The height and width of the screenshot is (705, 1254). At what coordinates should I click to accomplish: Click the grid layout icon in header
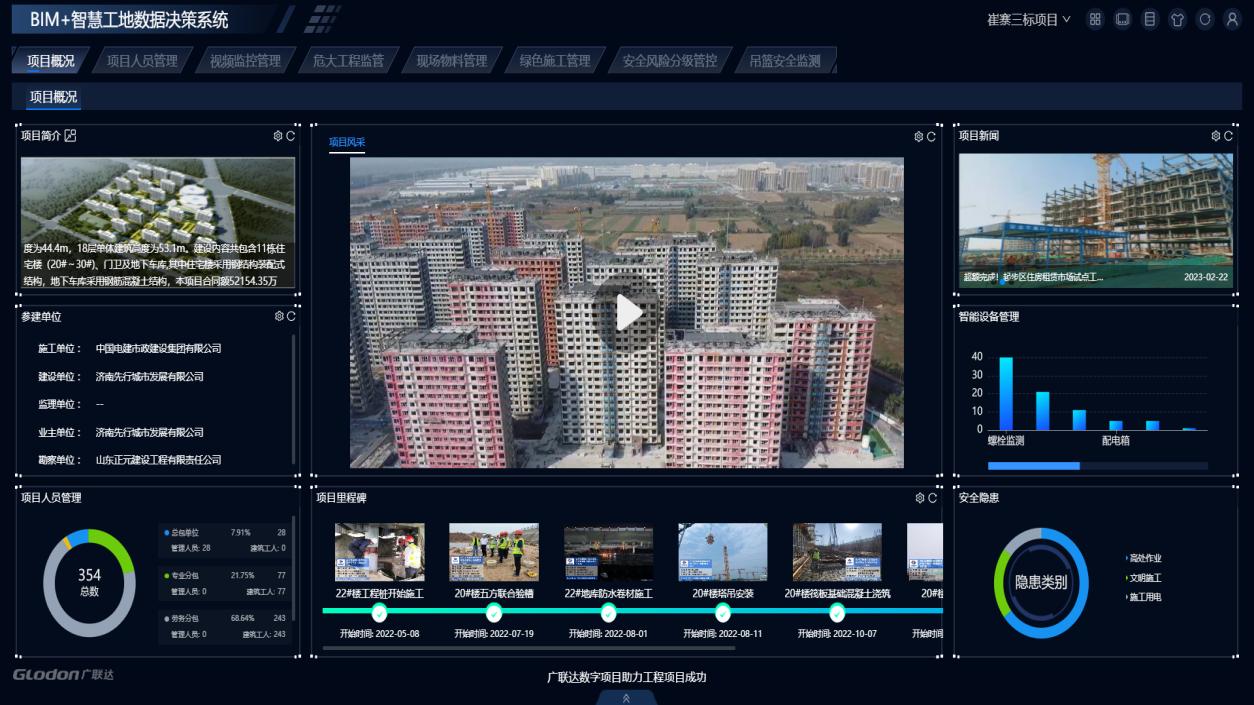tap(1095, 19)
